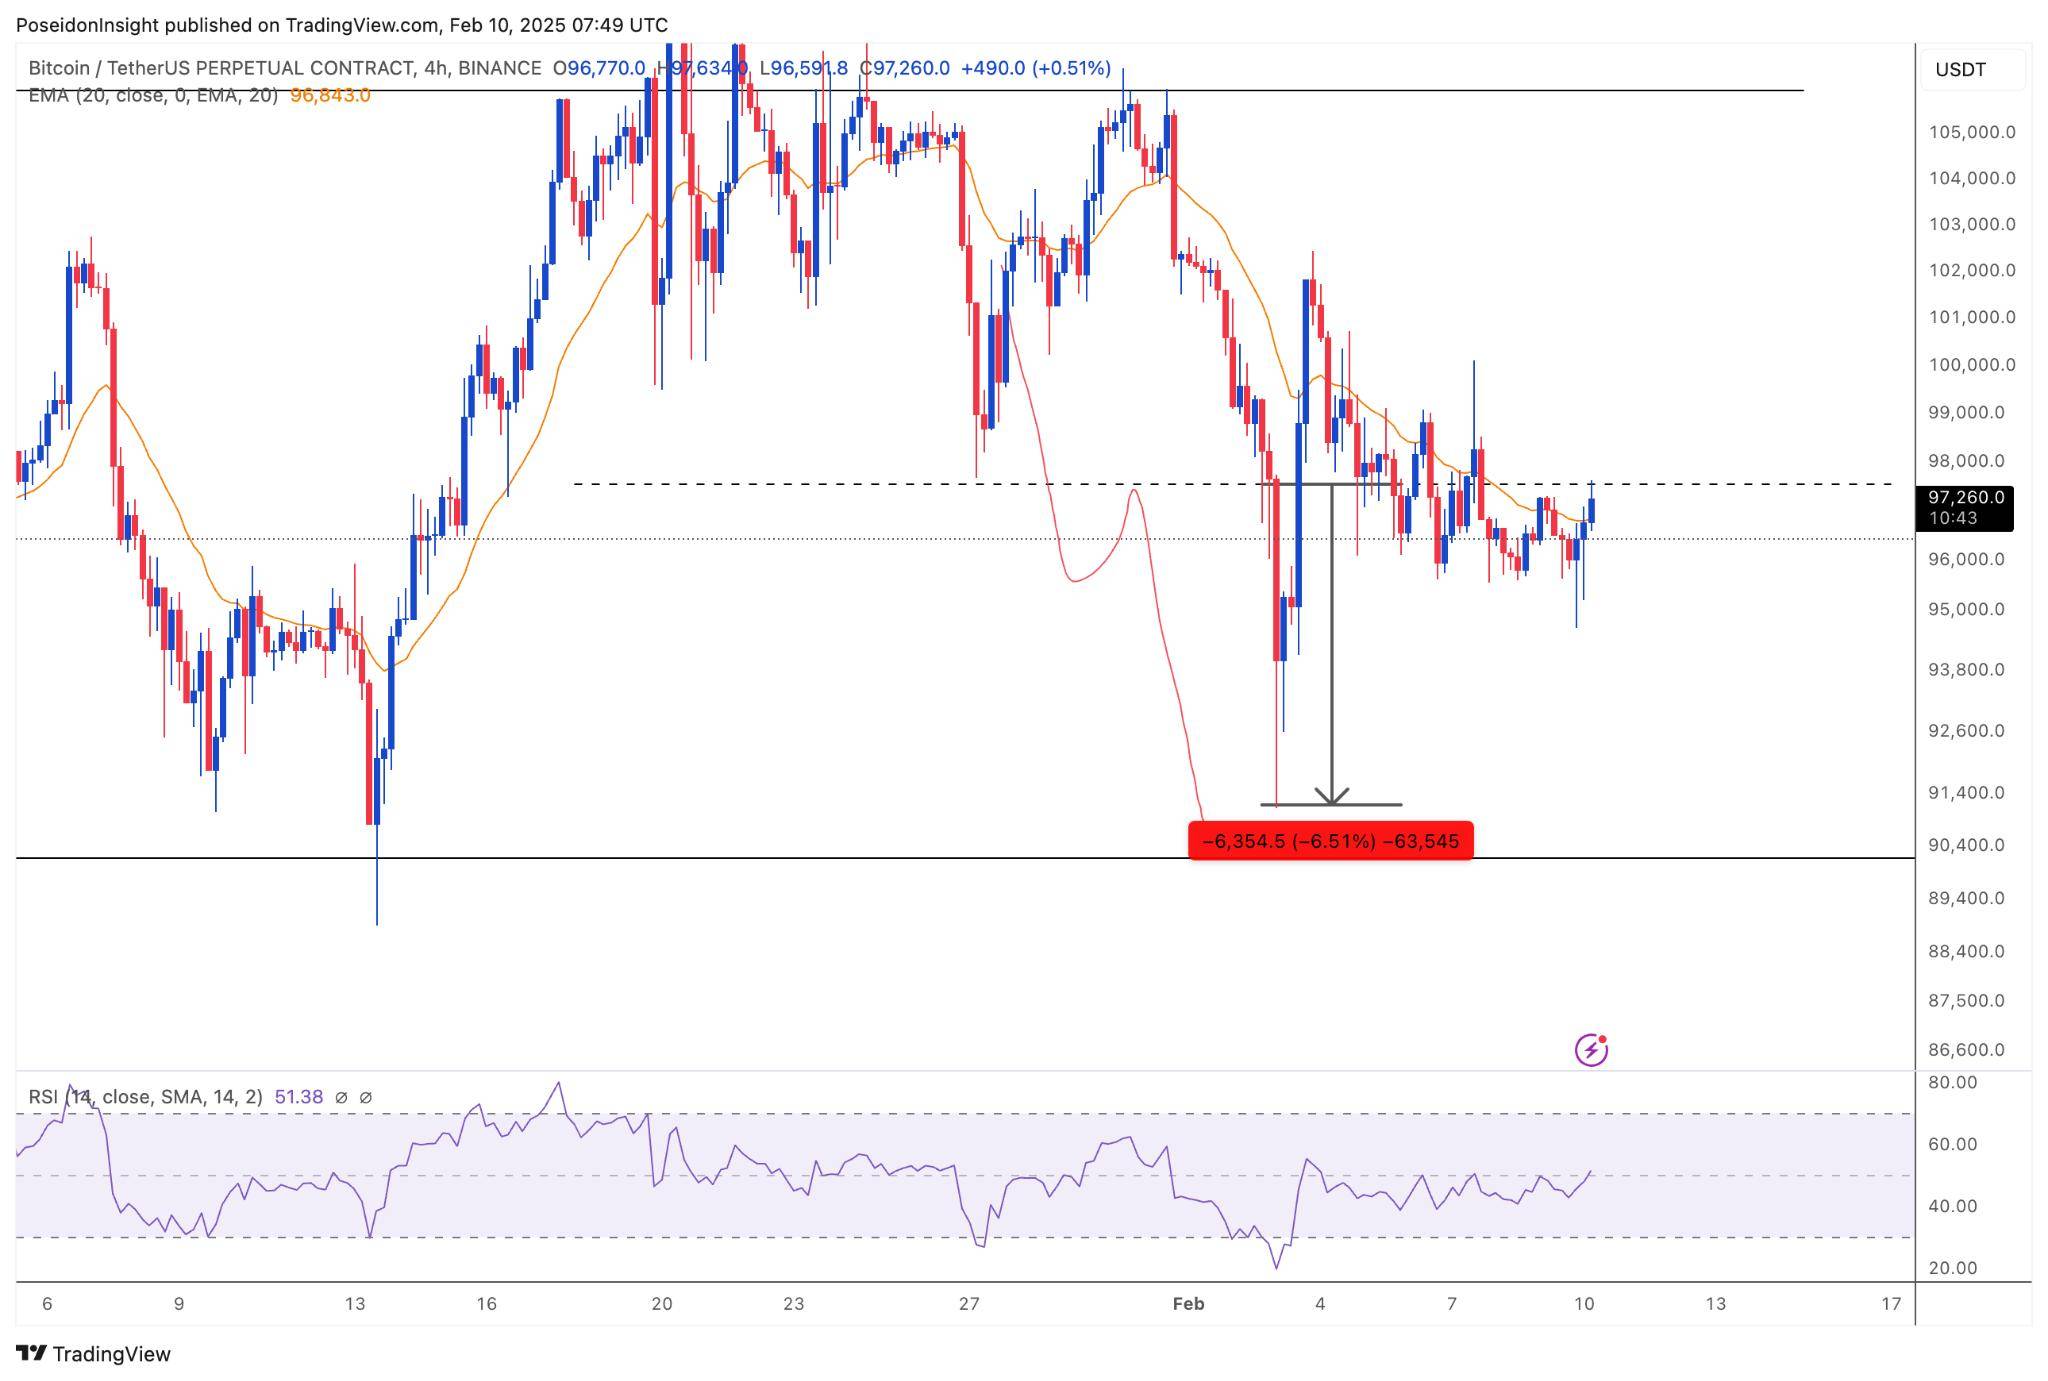The image size is (2048, 1381).
Task: Click the low value L96,591.8
Action: [804, 68]
